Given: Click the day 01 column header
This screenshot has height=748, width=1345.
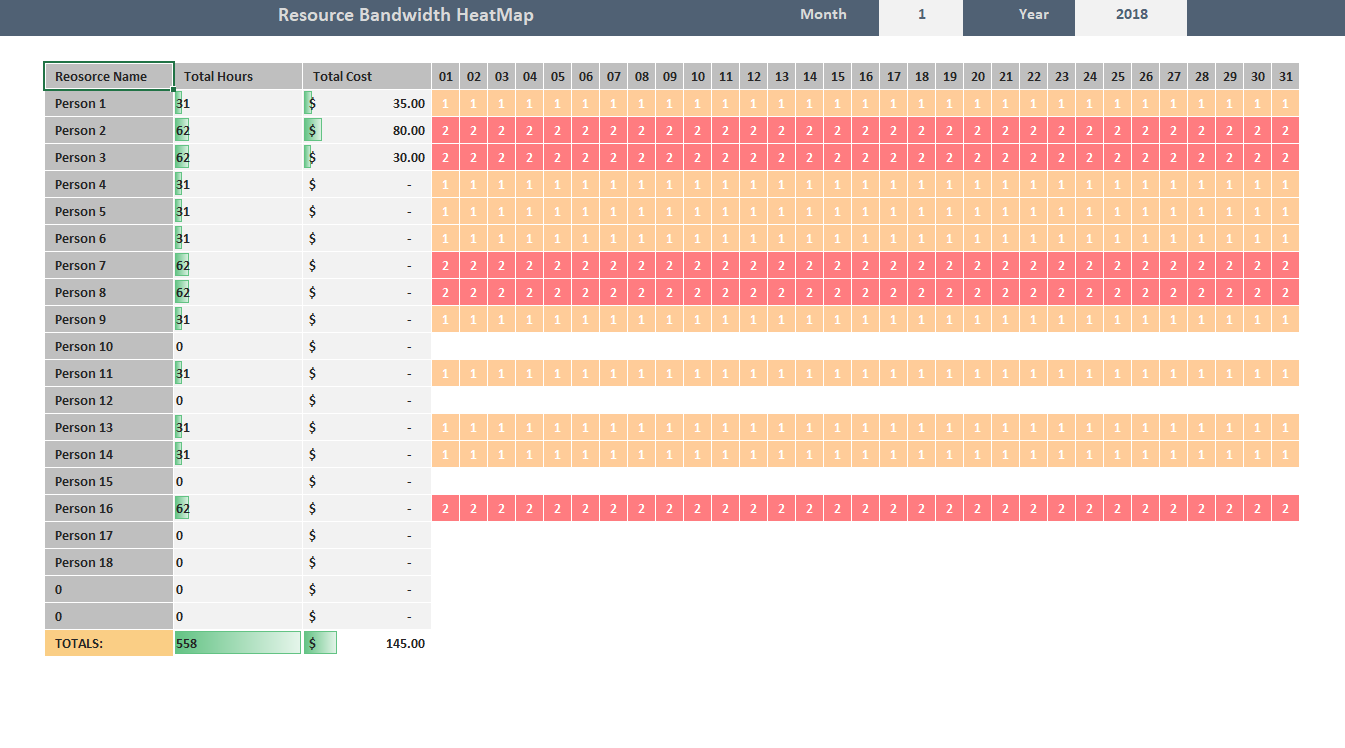Looking at the screenshot, I should click(445, 75).
